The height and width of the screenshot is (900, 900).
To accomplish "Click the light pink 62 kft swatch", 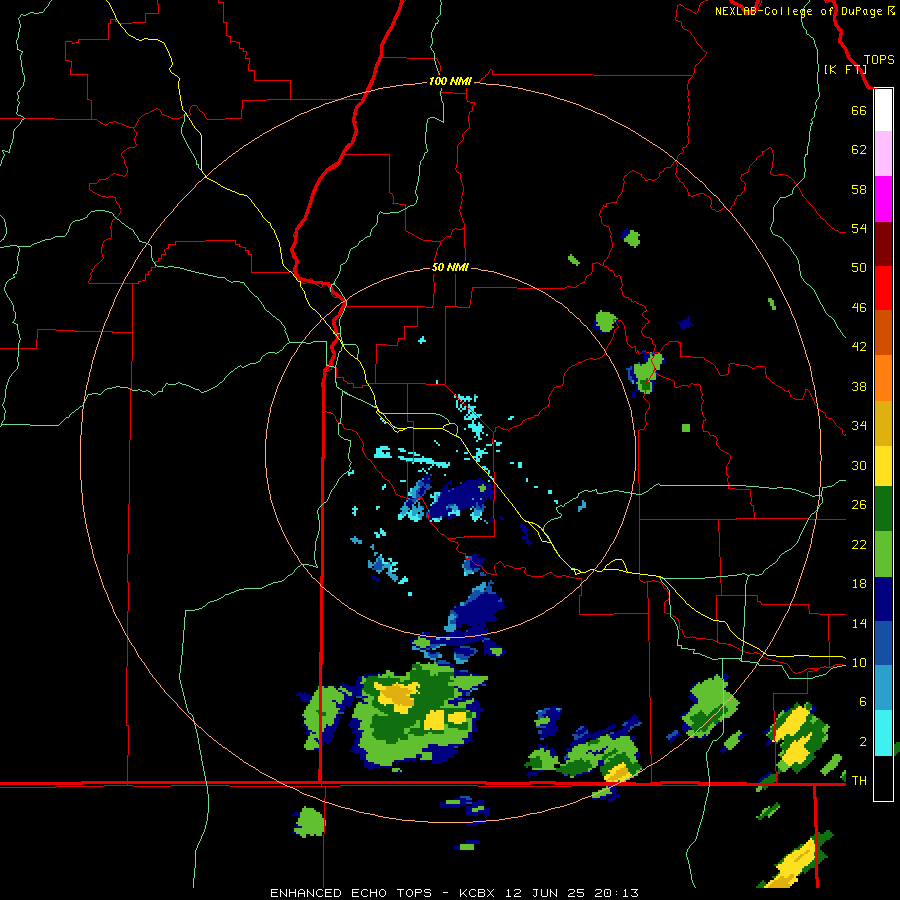I will pyautogui.click(x=883, y=154).
